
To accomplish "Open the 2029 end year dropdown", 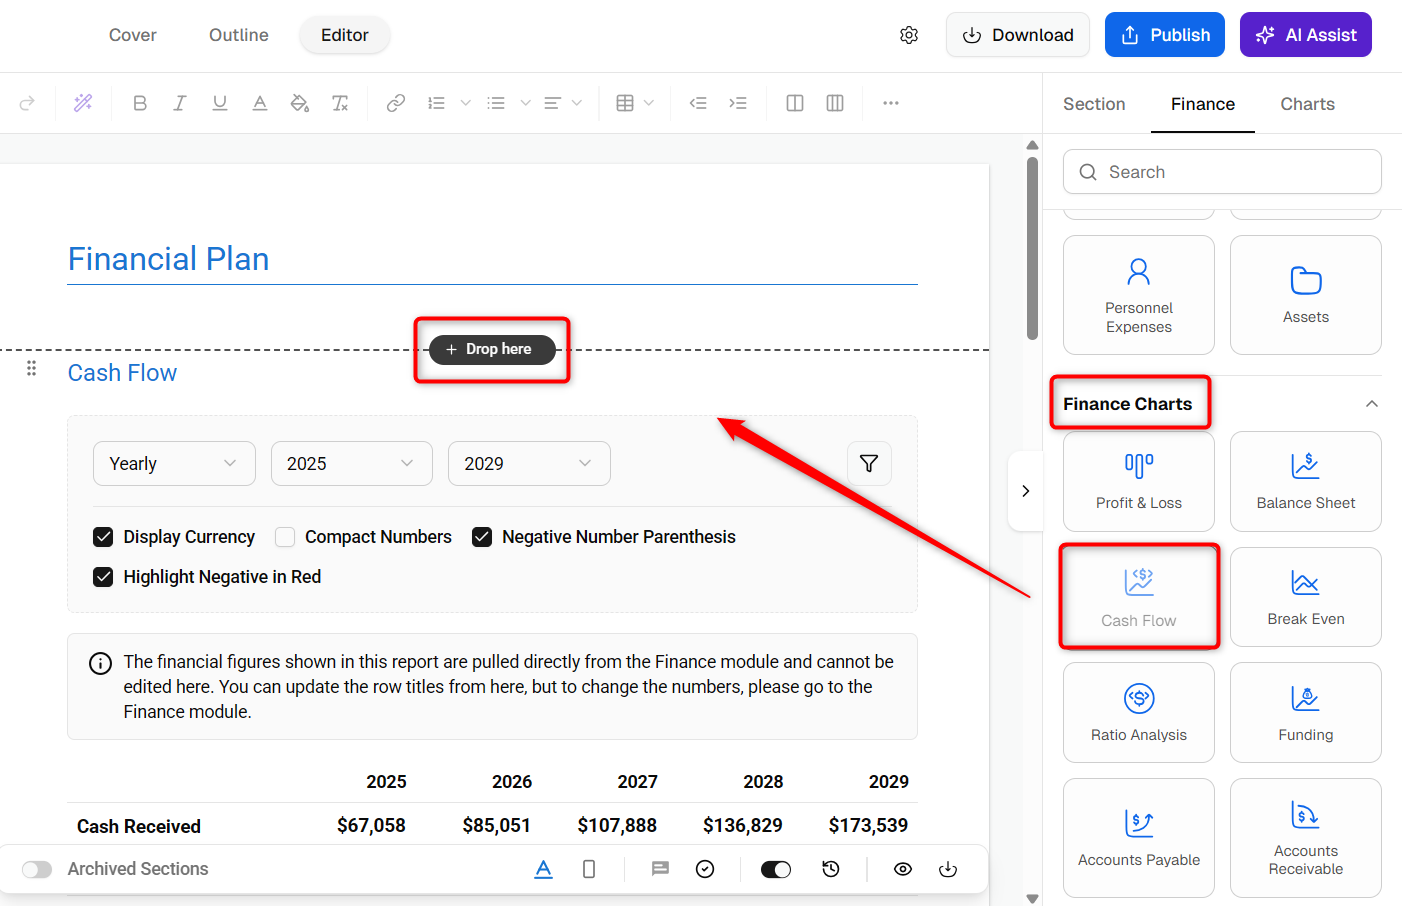I will pyautogui.click(x=529, y=464).
